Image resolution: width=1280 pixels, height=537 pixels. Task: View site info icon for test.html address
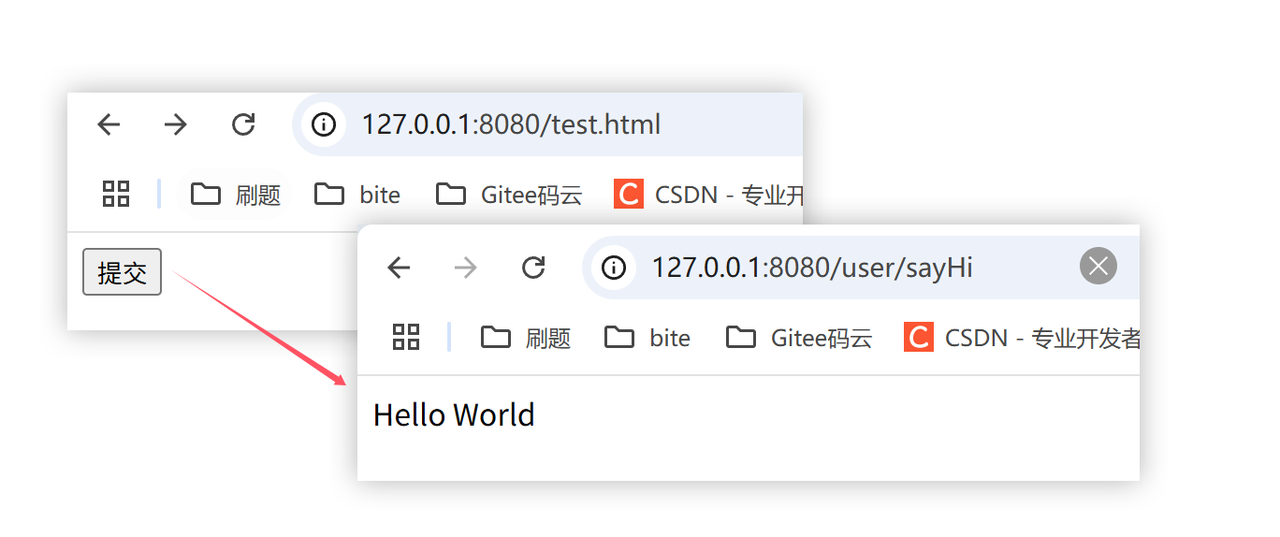click(322, 125)
